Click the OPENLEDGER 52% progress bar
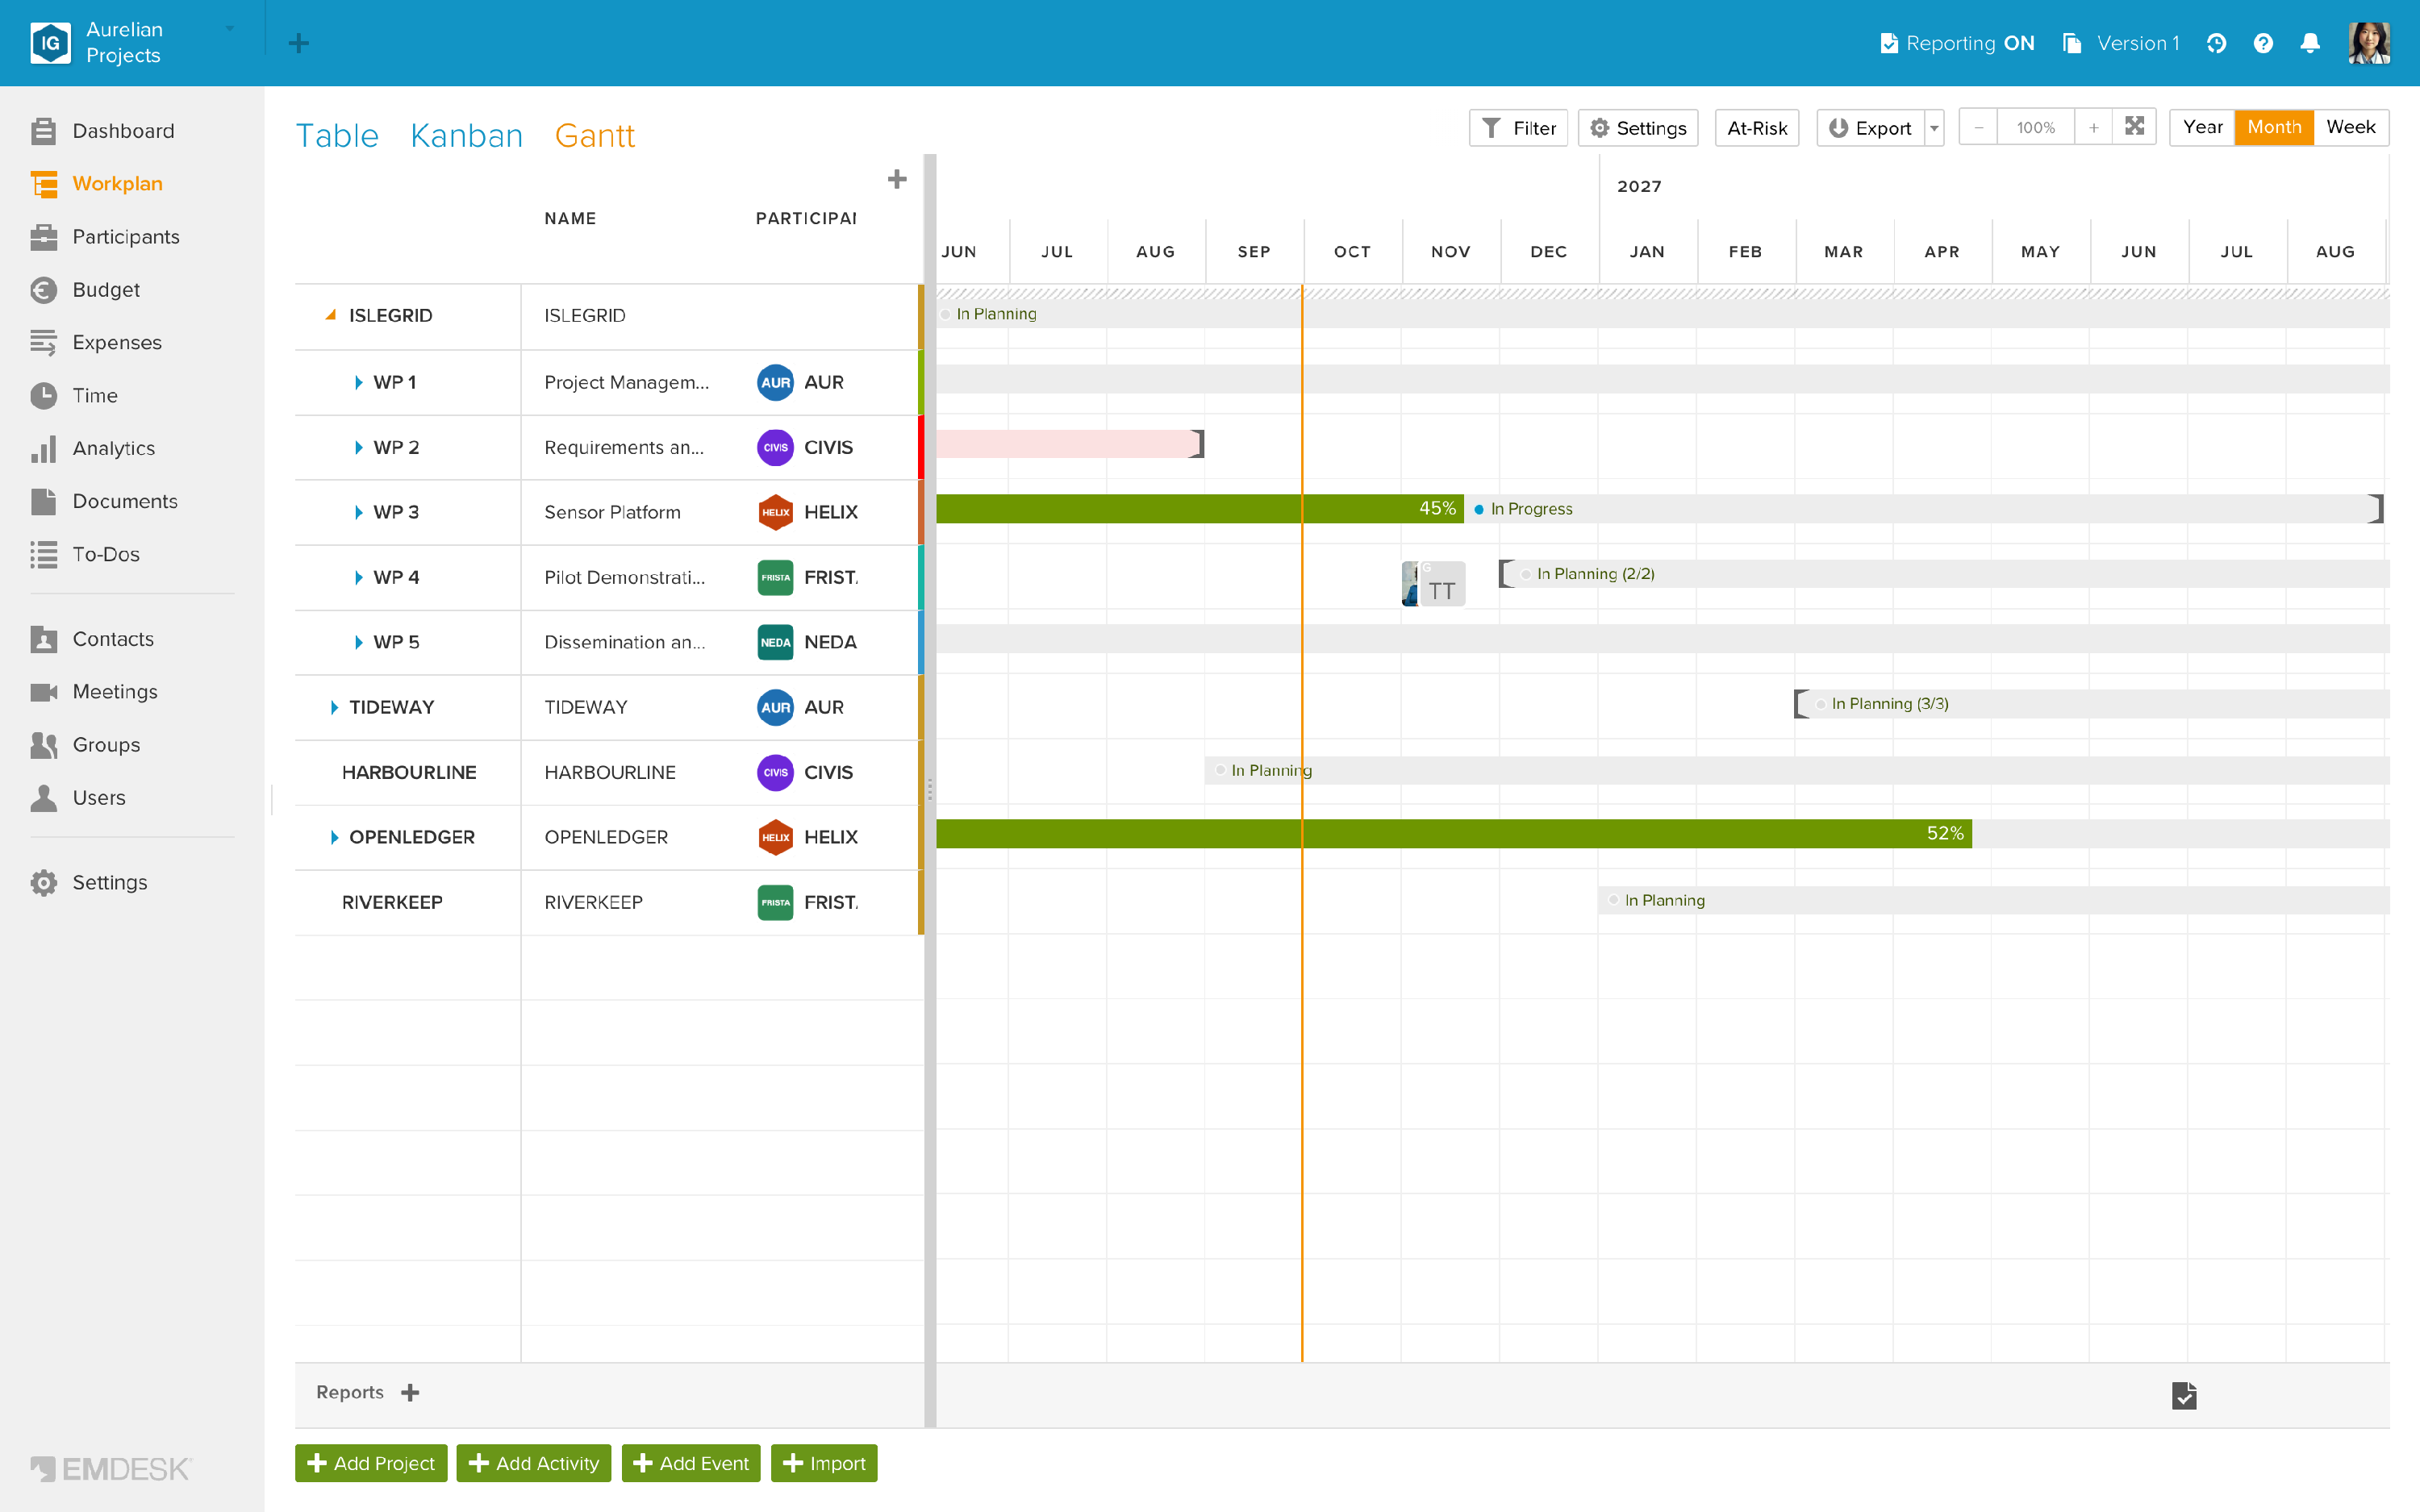The image size is (2420, 1512). coord(1454,834)
